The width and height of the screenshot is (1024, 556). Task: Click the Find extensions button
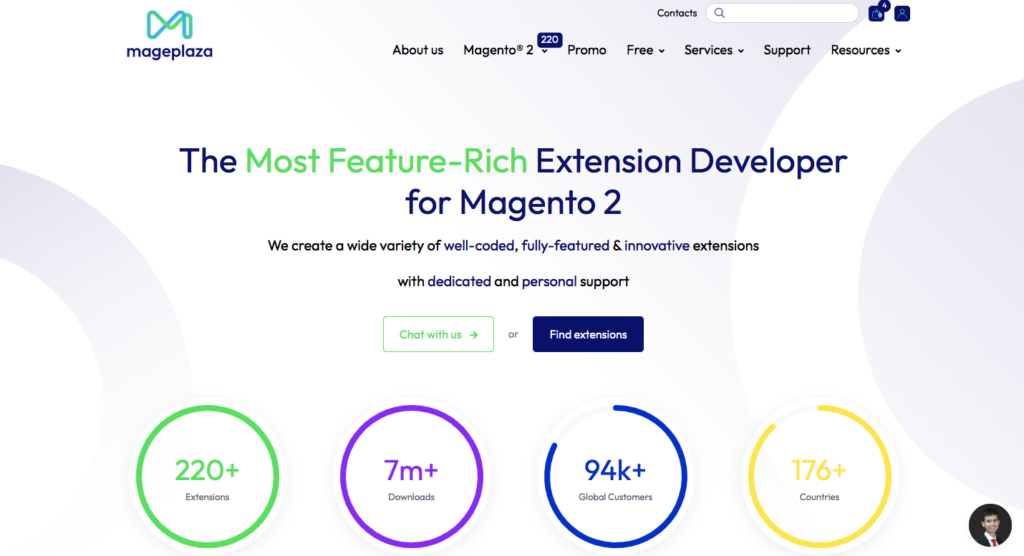(x=588, y=335)
